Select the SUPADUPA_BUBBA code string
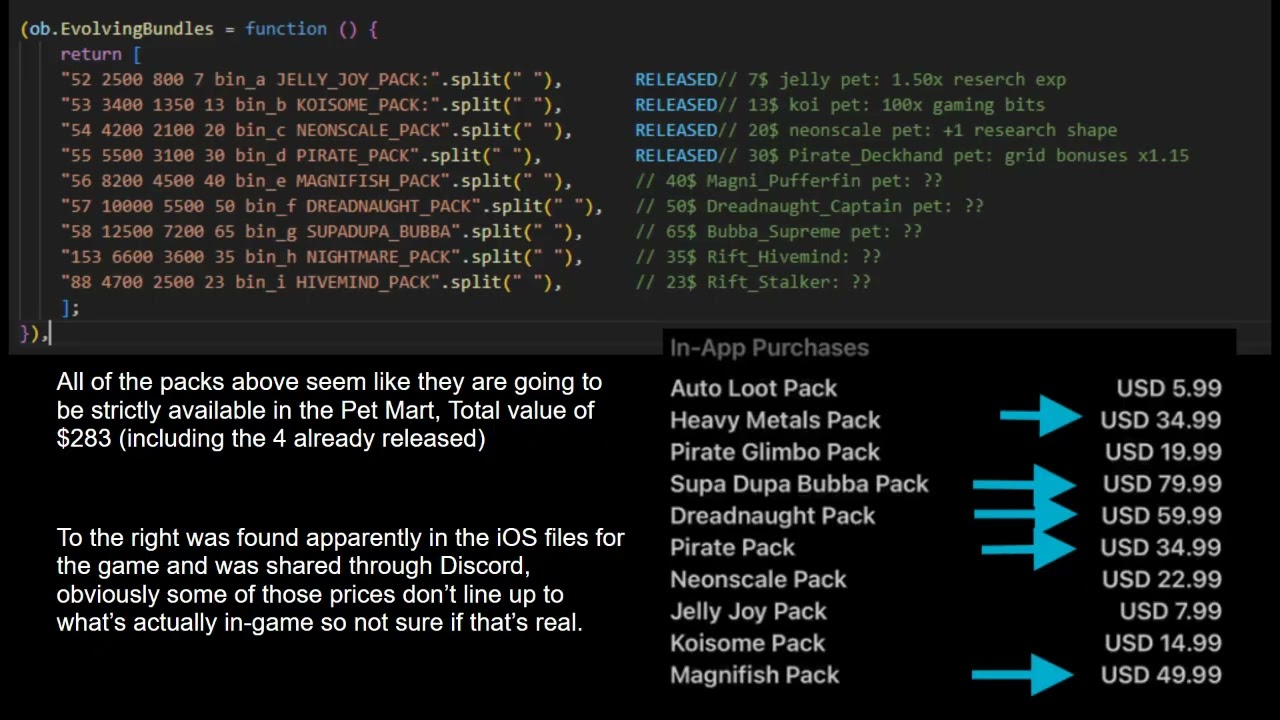1280x720 pixels. [321, 231]
